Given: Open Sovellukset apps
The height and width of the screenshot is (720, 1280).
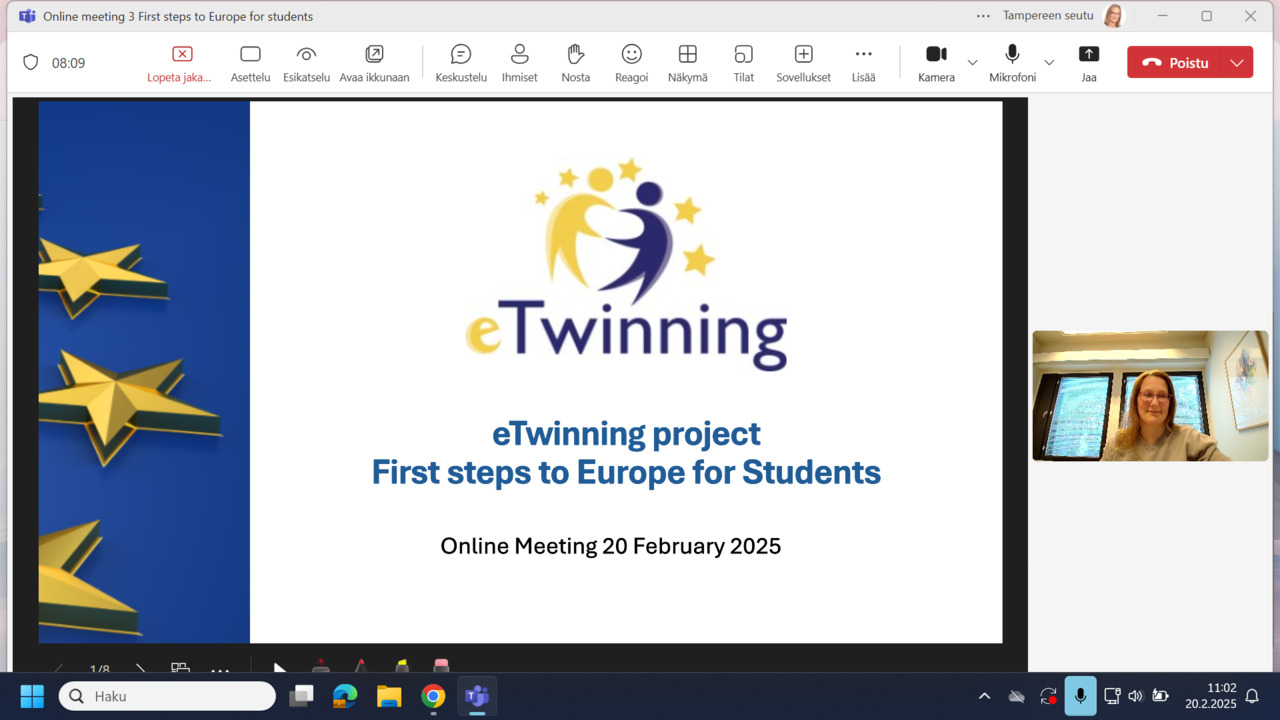Looking at the screenshot, I should point(803,63).
